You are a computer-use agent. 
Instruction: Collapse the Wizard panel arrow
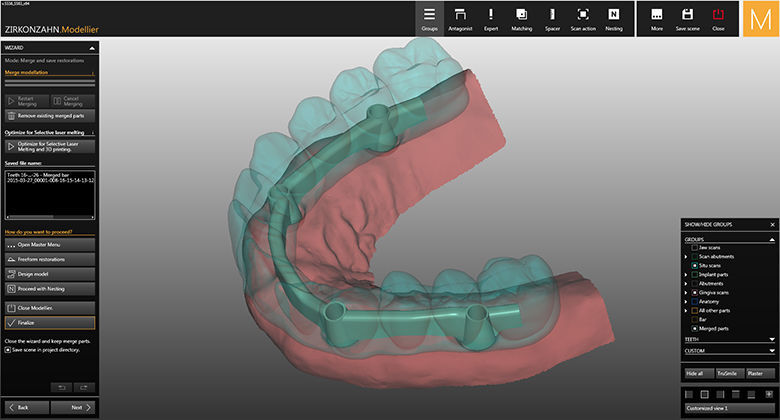(x=92, y=48)
